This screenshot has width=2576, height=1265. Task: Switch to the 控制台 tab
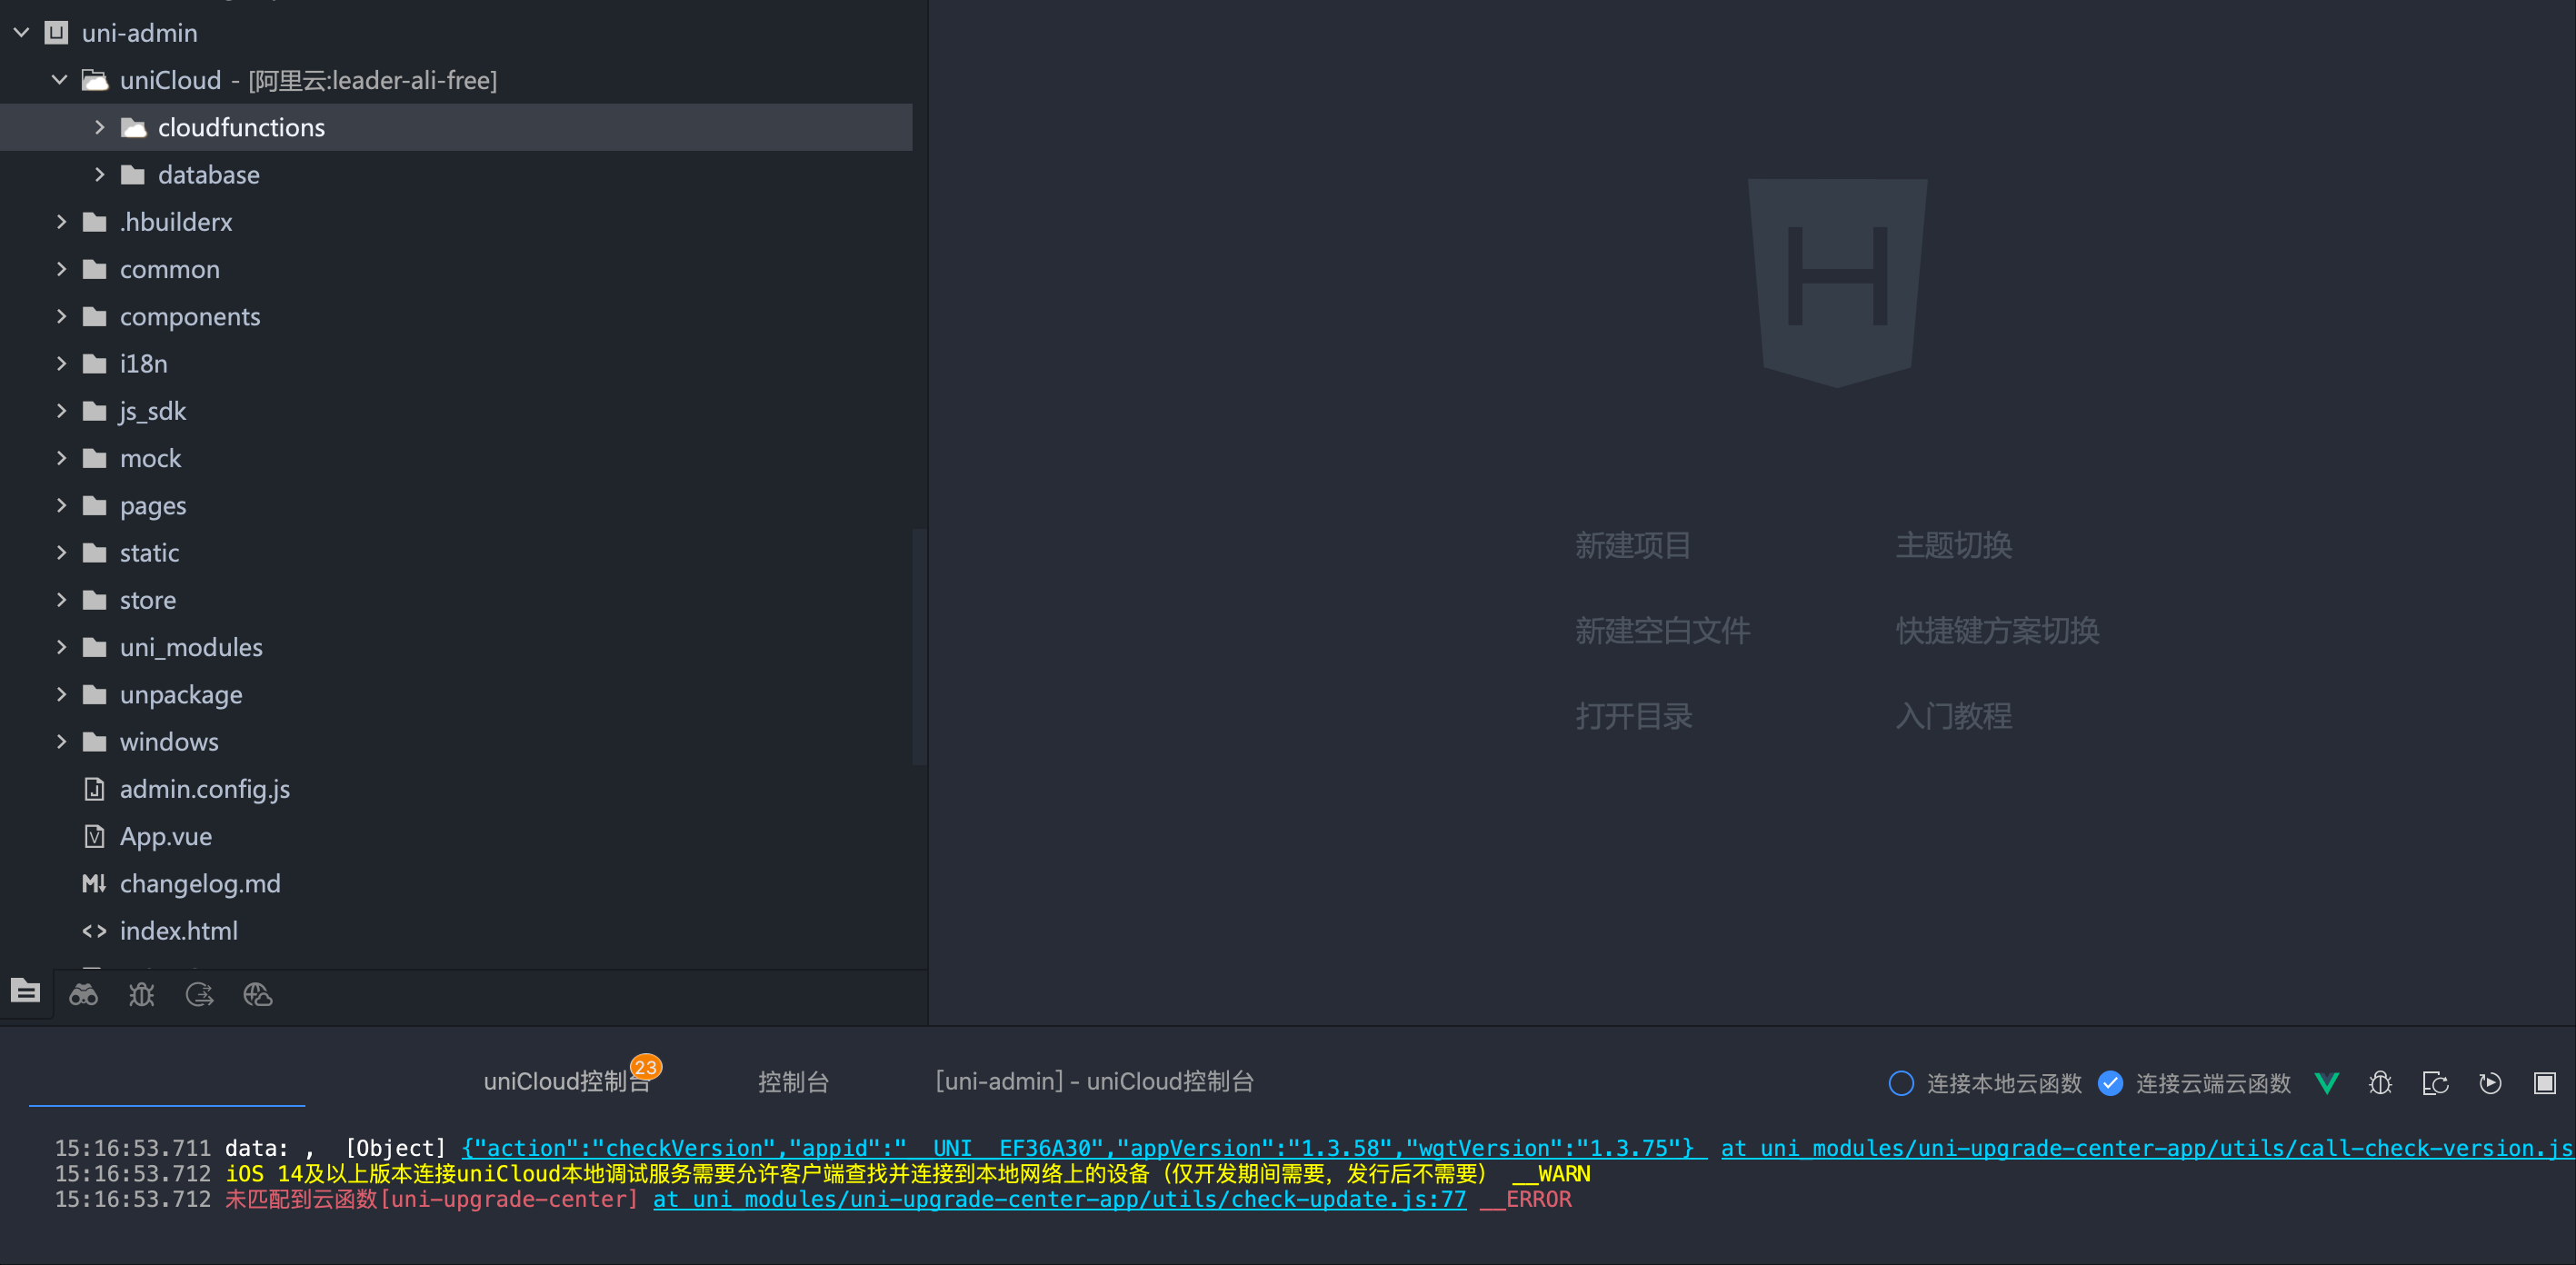[x=793, y=1082]
